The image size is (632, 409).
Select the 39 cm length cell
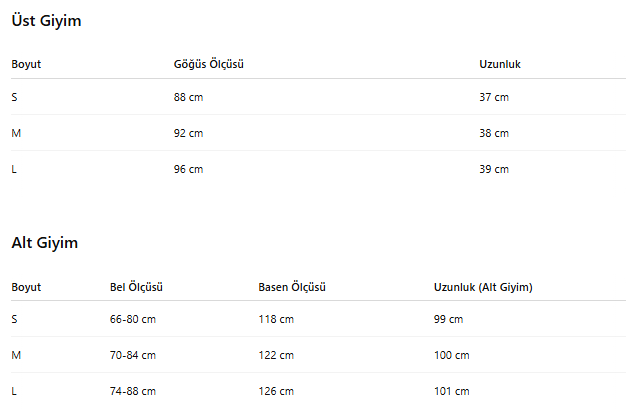pos(494,169)
